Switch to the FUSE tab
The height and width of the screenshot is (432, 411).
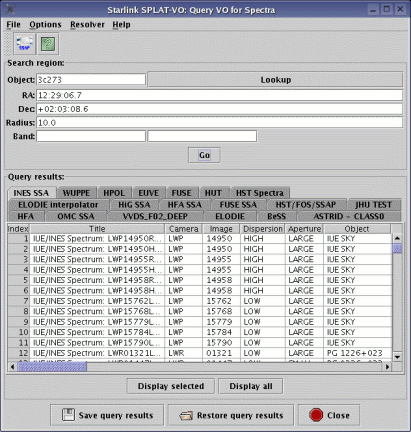click(182, 193)
